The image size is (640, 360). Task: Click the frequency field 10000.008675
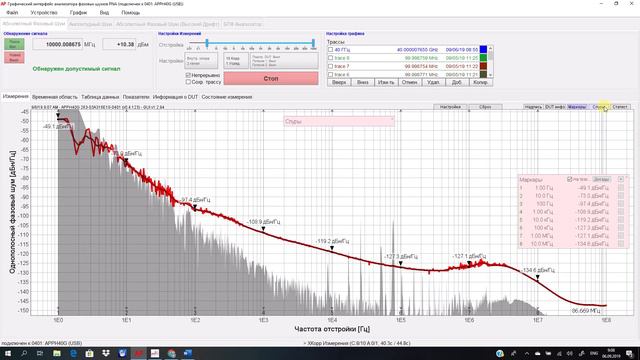[x=57, y=44]
